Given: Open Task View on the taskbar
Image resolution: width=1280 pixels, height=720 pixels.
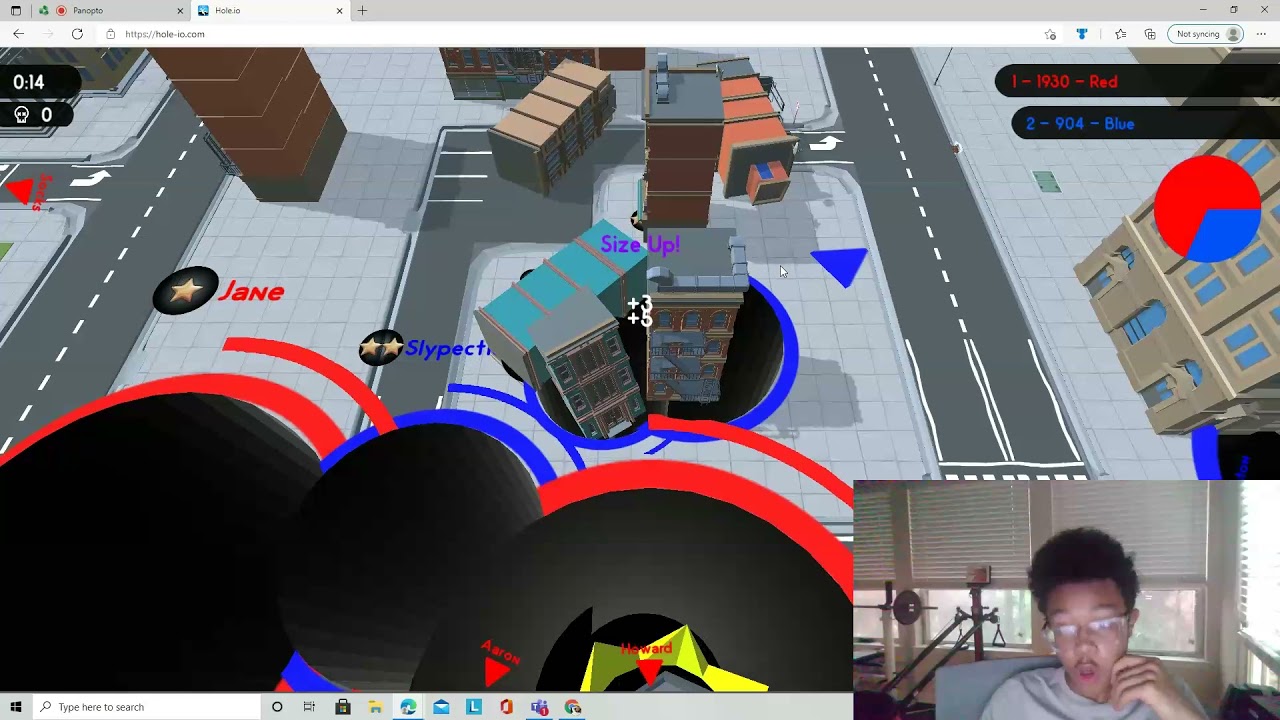Looking at the screenshot, I should 309,707.
